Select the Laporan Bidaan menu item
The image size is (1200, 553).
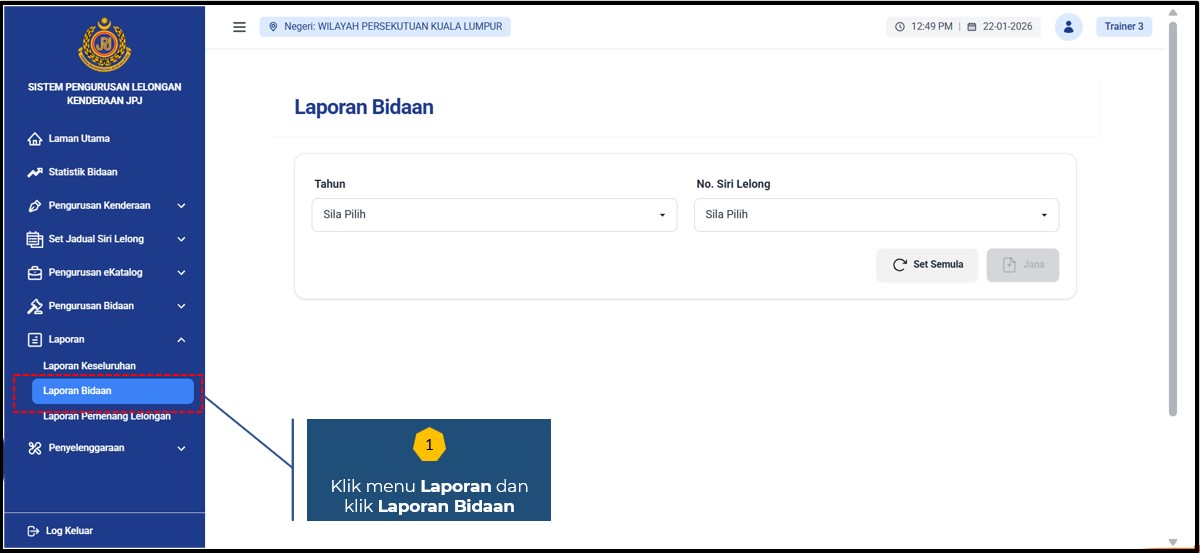112,391
